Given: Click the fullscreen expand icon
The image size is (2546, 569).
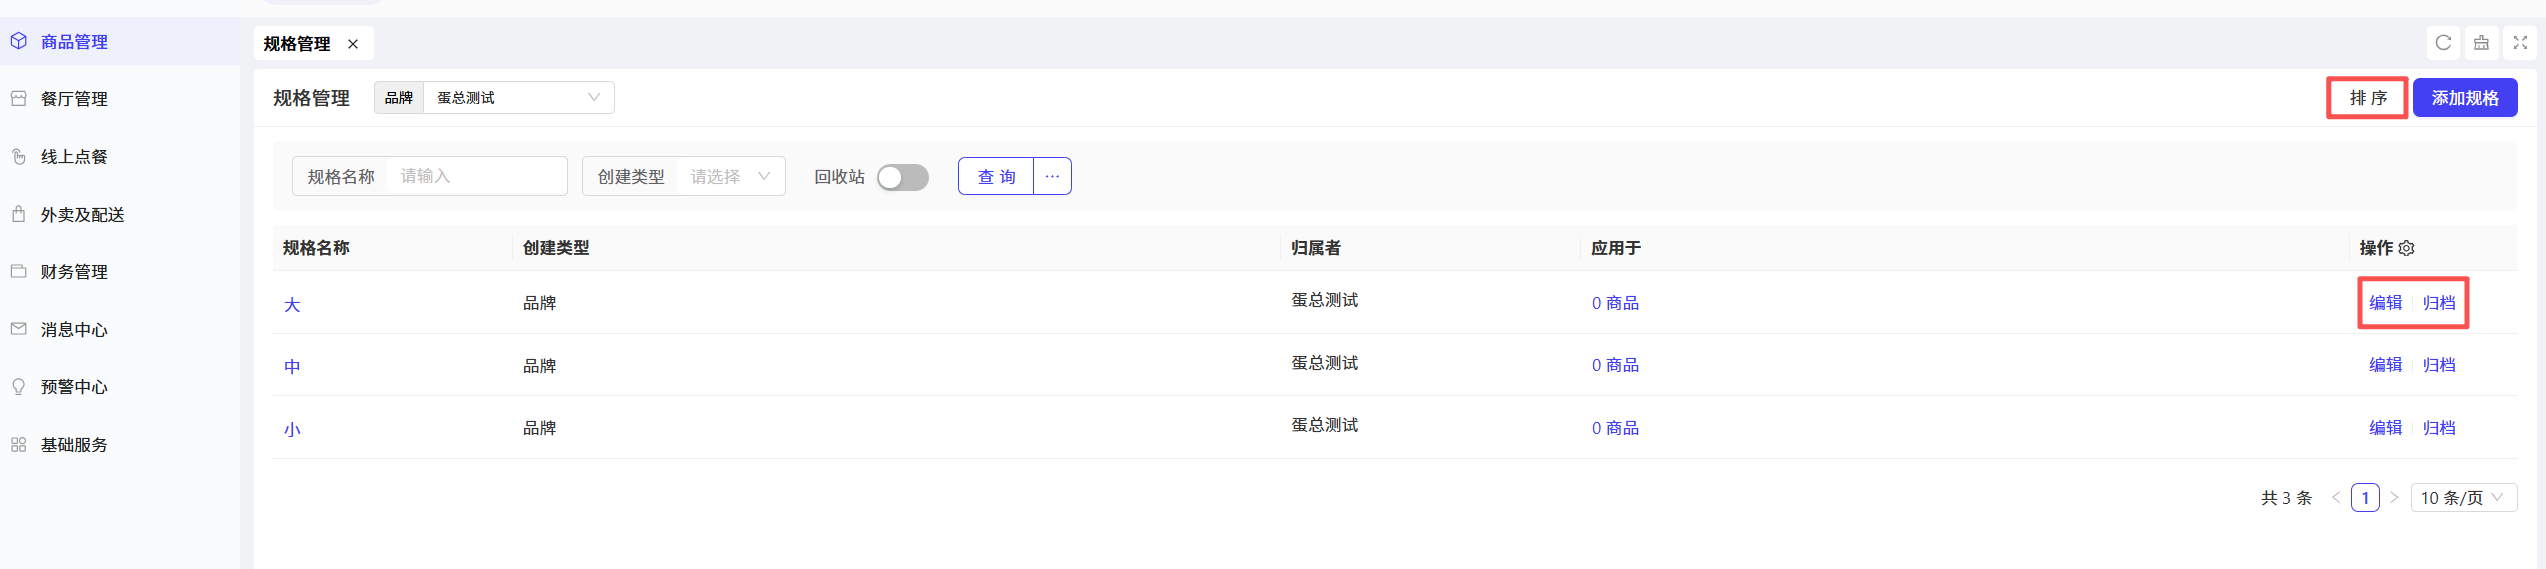Looking at the screenshot, I should click(2520, 43).
